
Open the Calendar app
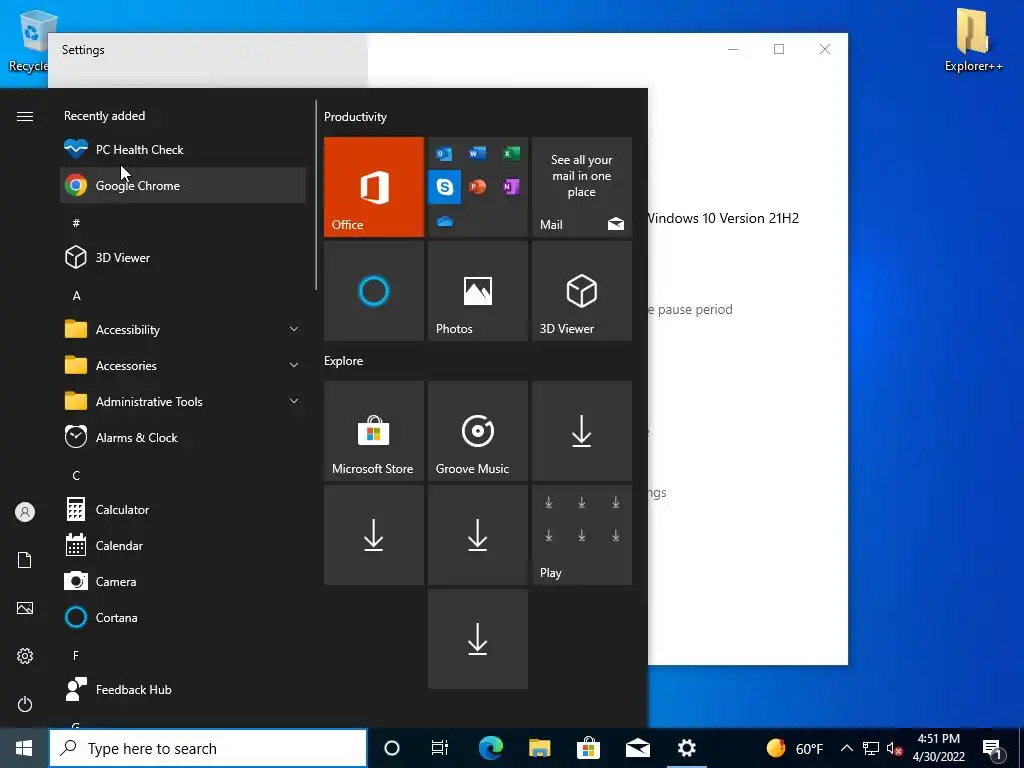point(183,545)
